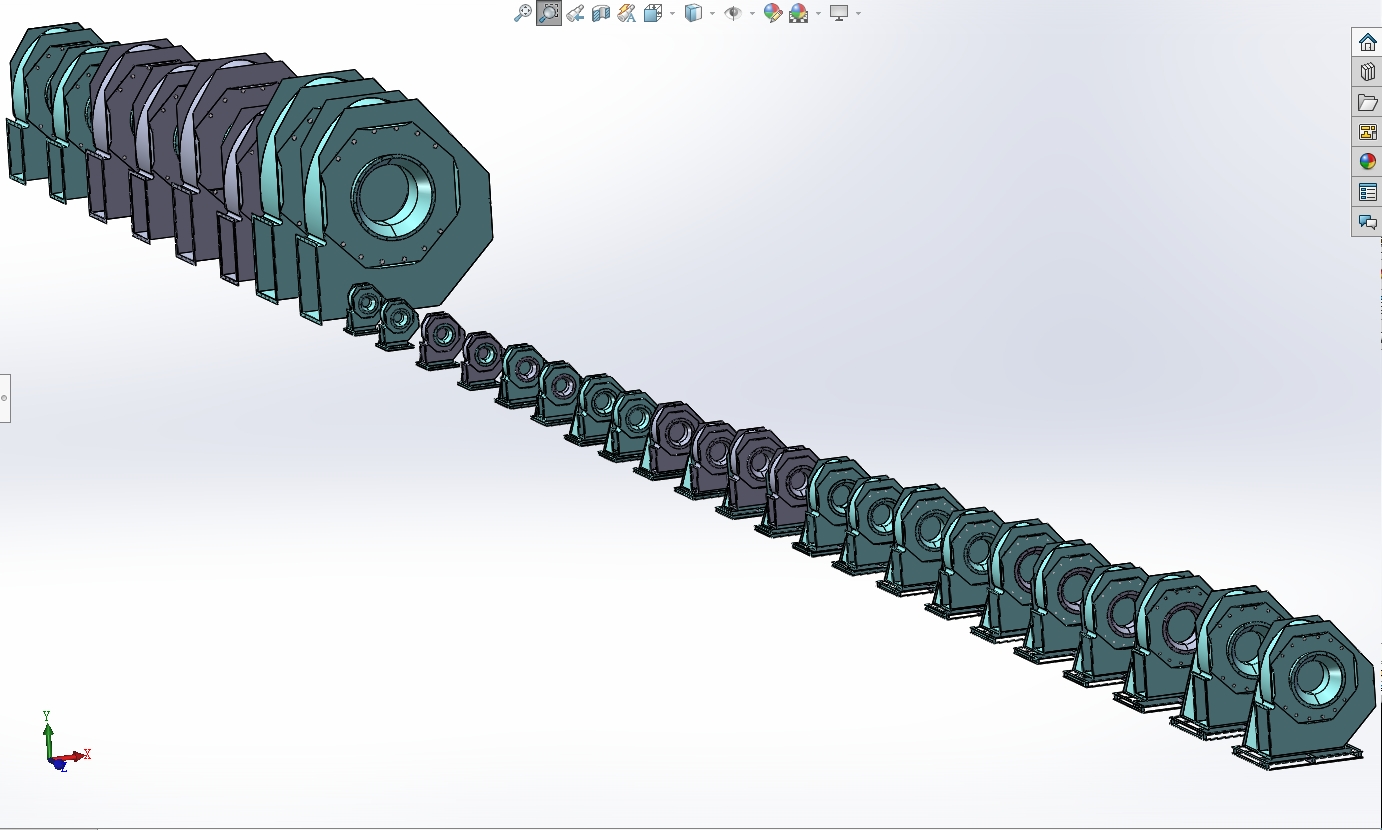Open the SOLIDWORKS Forum chat tab
The image size is (1382, 830).
tap(1367, 222)
